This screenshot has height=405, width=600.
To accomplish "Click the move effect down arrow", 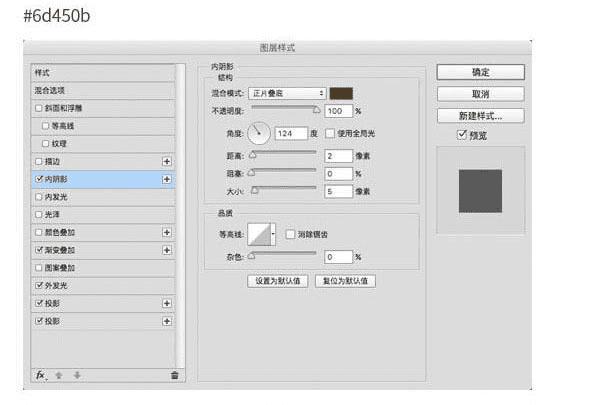I will [77, 374].
